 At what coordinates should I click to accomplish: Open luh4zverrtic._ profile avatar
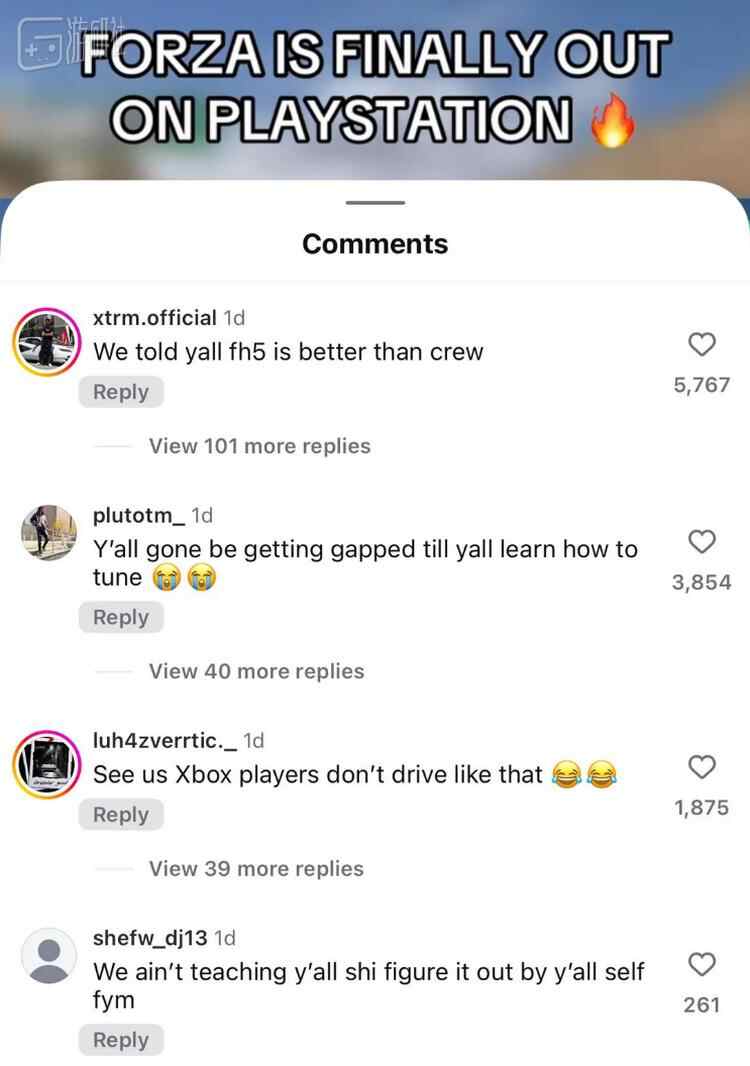[48, 764]
